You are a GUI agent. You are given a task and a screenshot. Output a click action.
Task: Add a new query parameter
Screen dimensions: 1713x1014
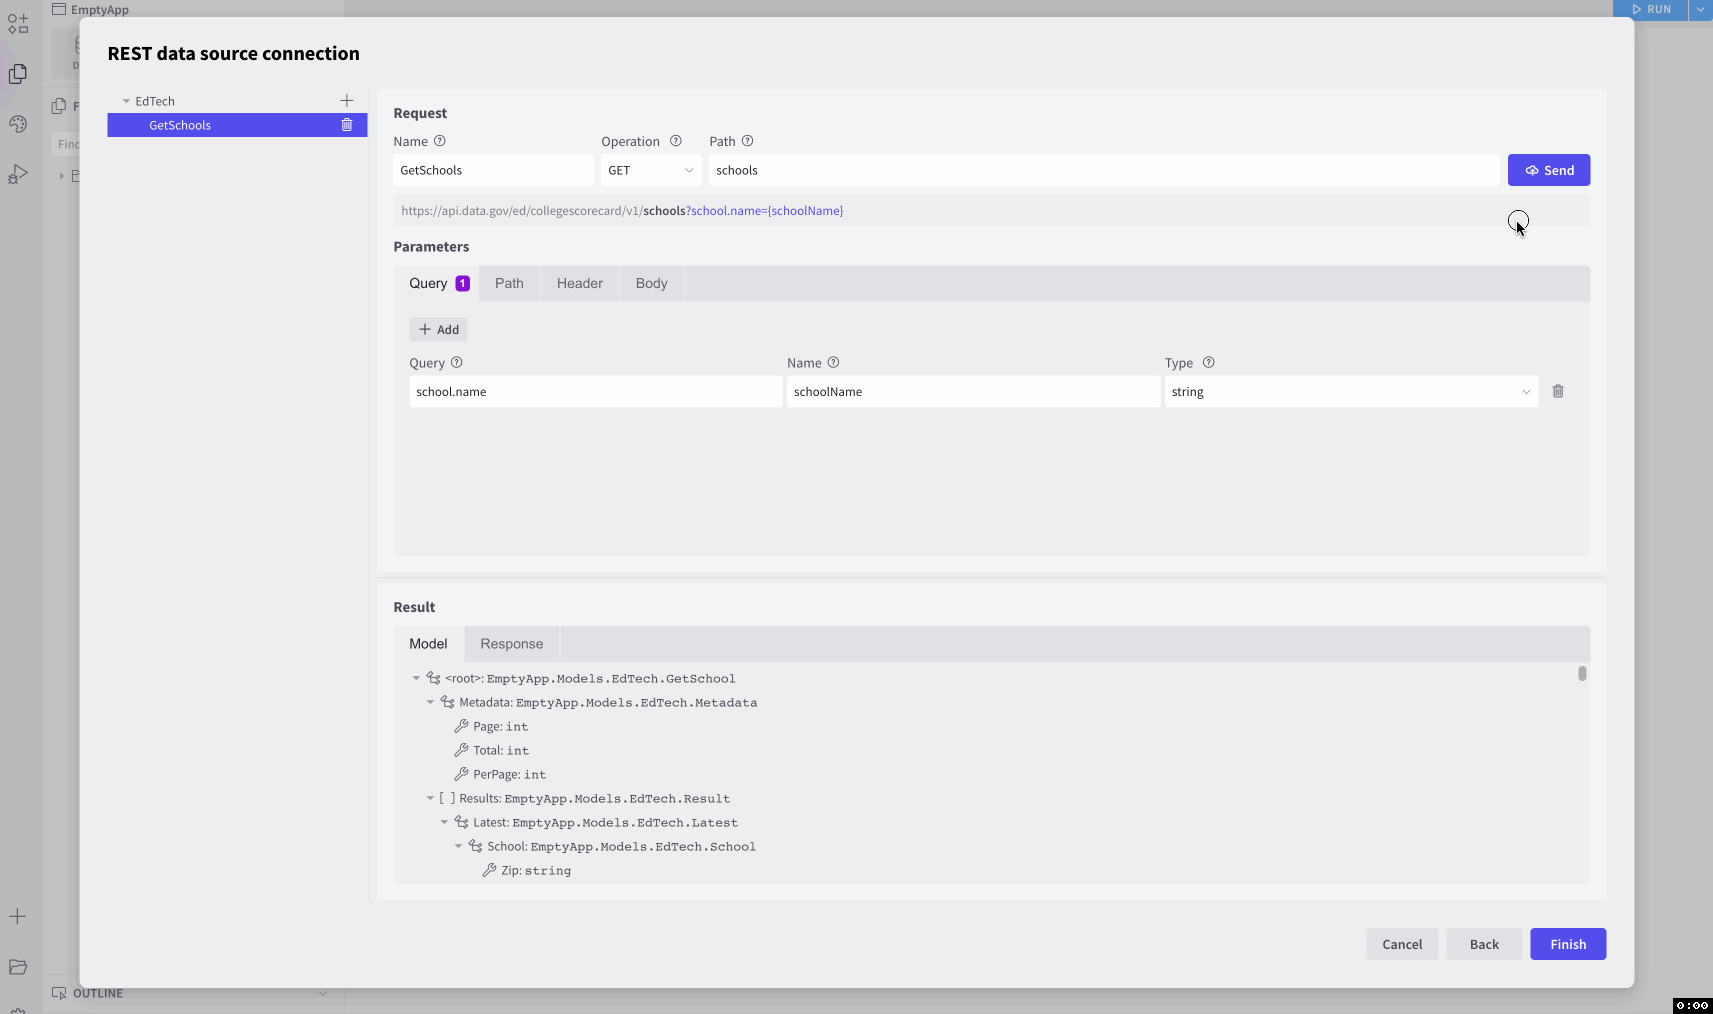(438, 329)
